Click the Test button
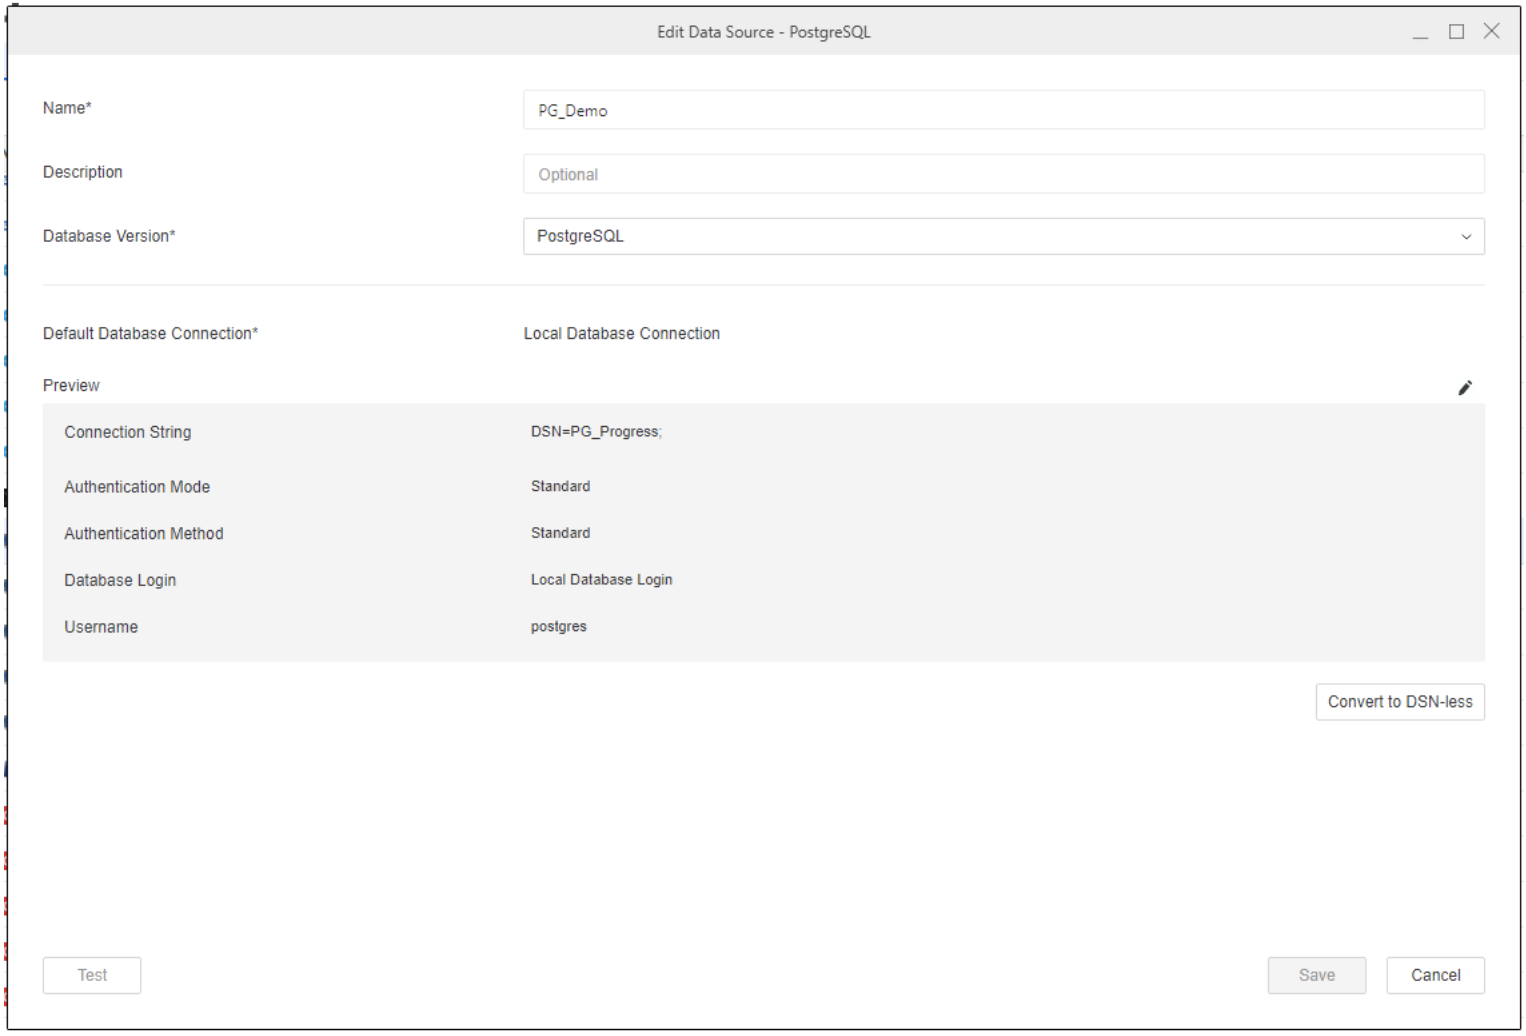1526x1036 pixels. click(x=92, y=975)
